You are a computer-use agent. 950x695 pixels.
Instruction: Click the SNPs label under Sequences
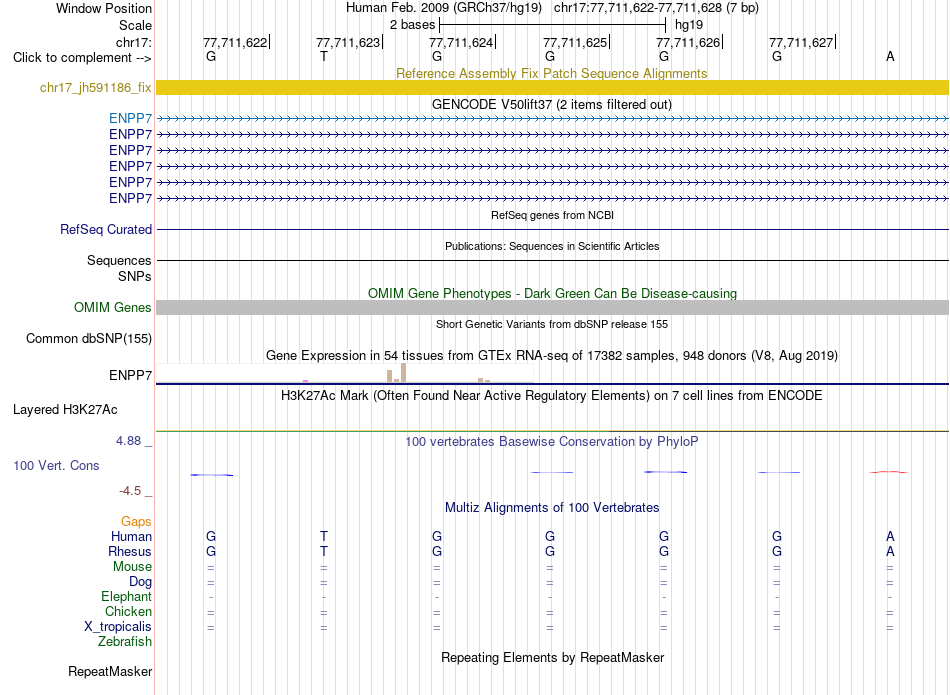tap(135, 276)
